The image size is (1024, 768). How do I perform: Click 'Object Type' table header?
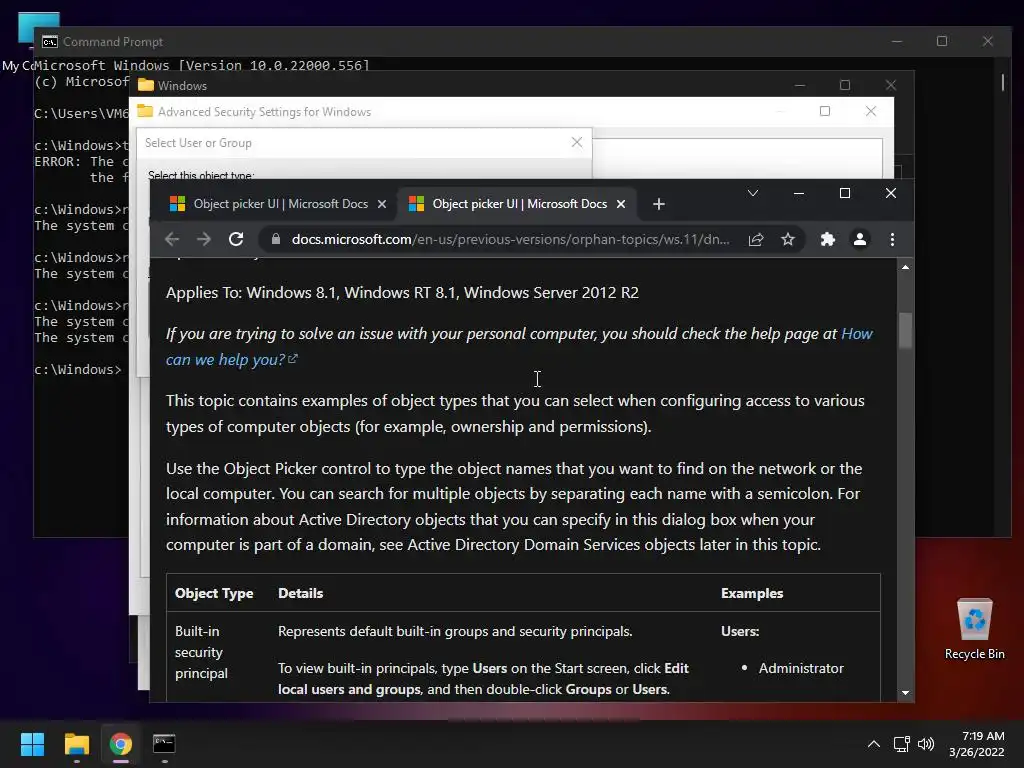pyautogui.click(x=214, y=593)
